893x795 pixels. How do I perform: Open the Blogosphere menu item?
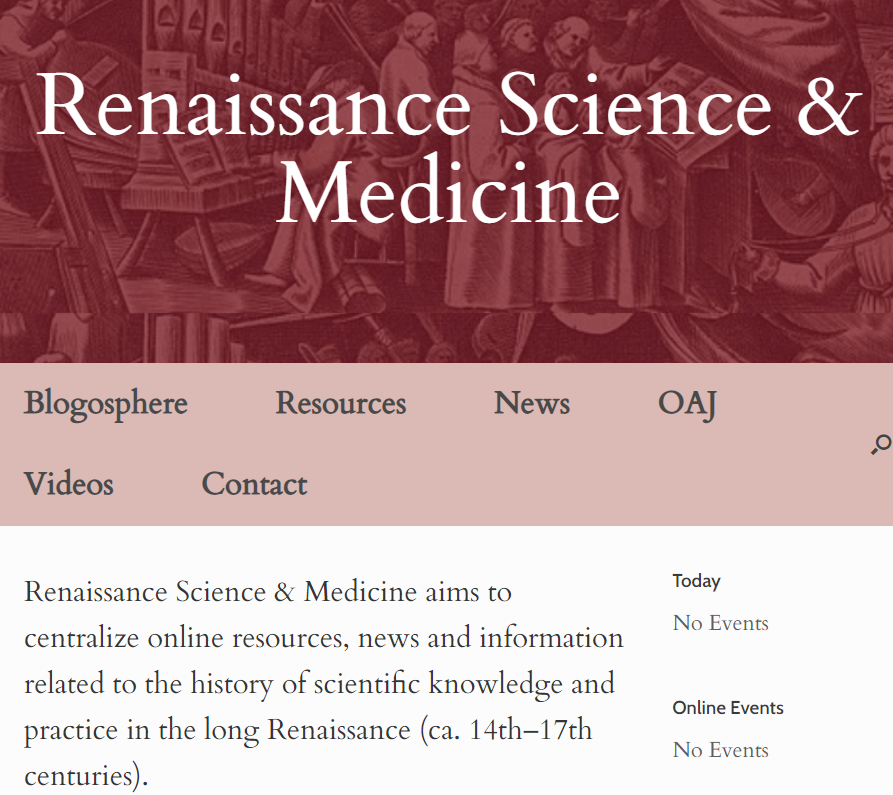105,404
